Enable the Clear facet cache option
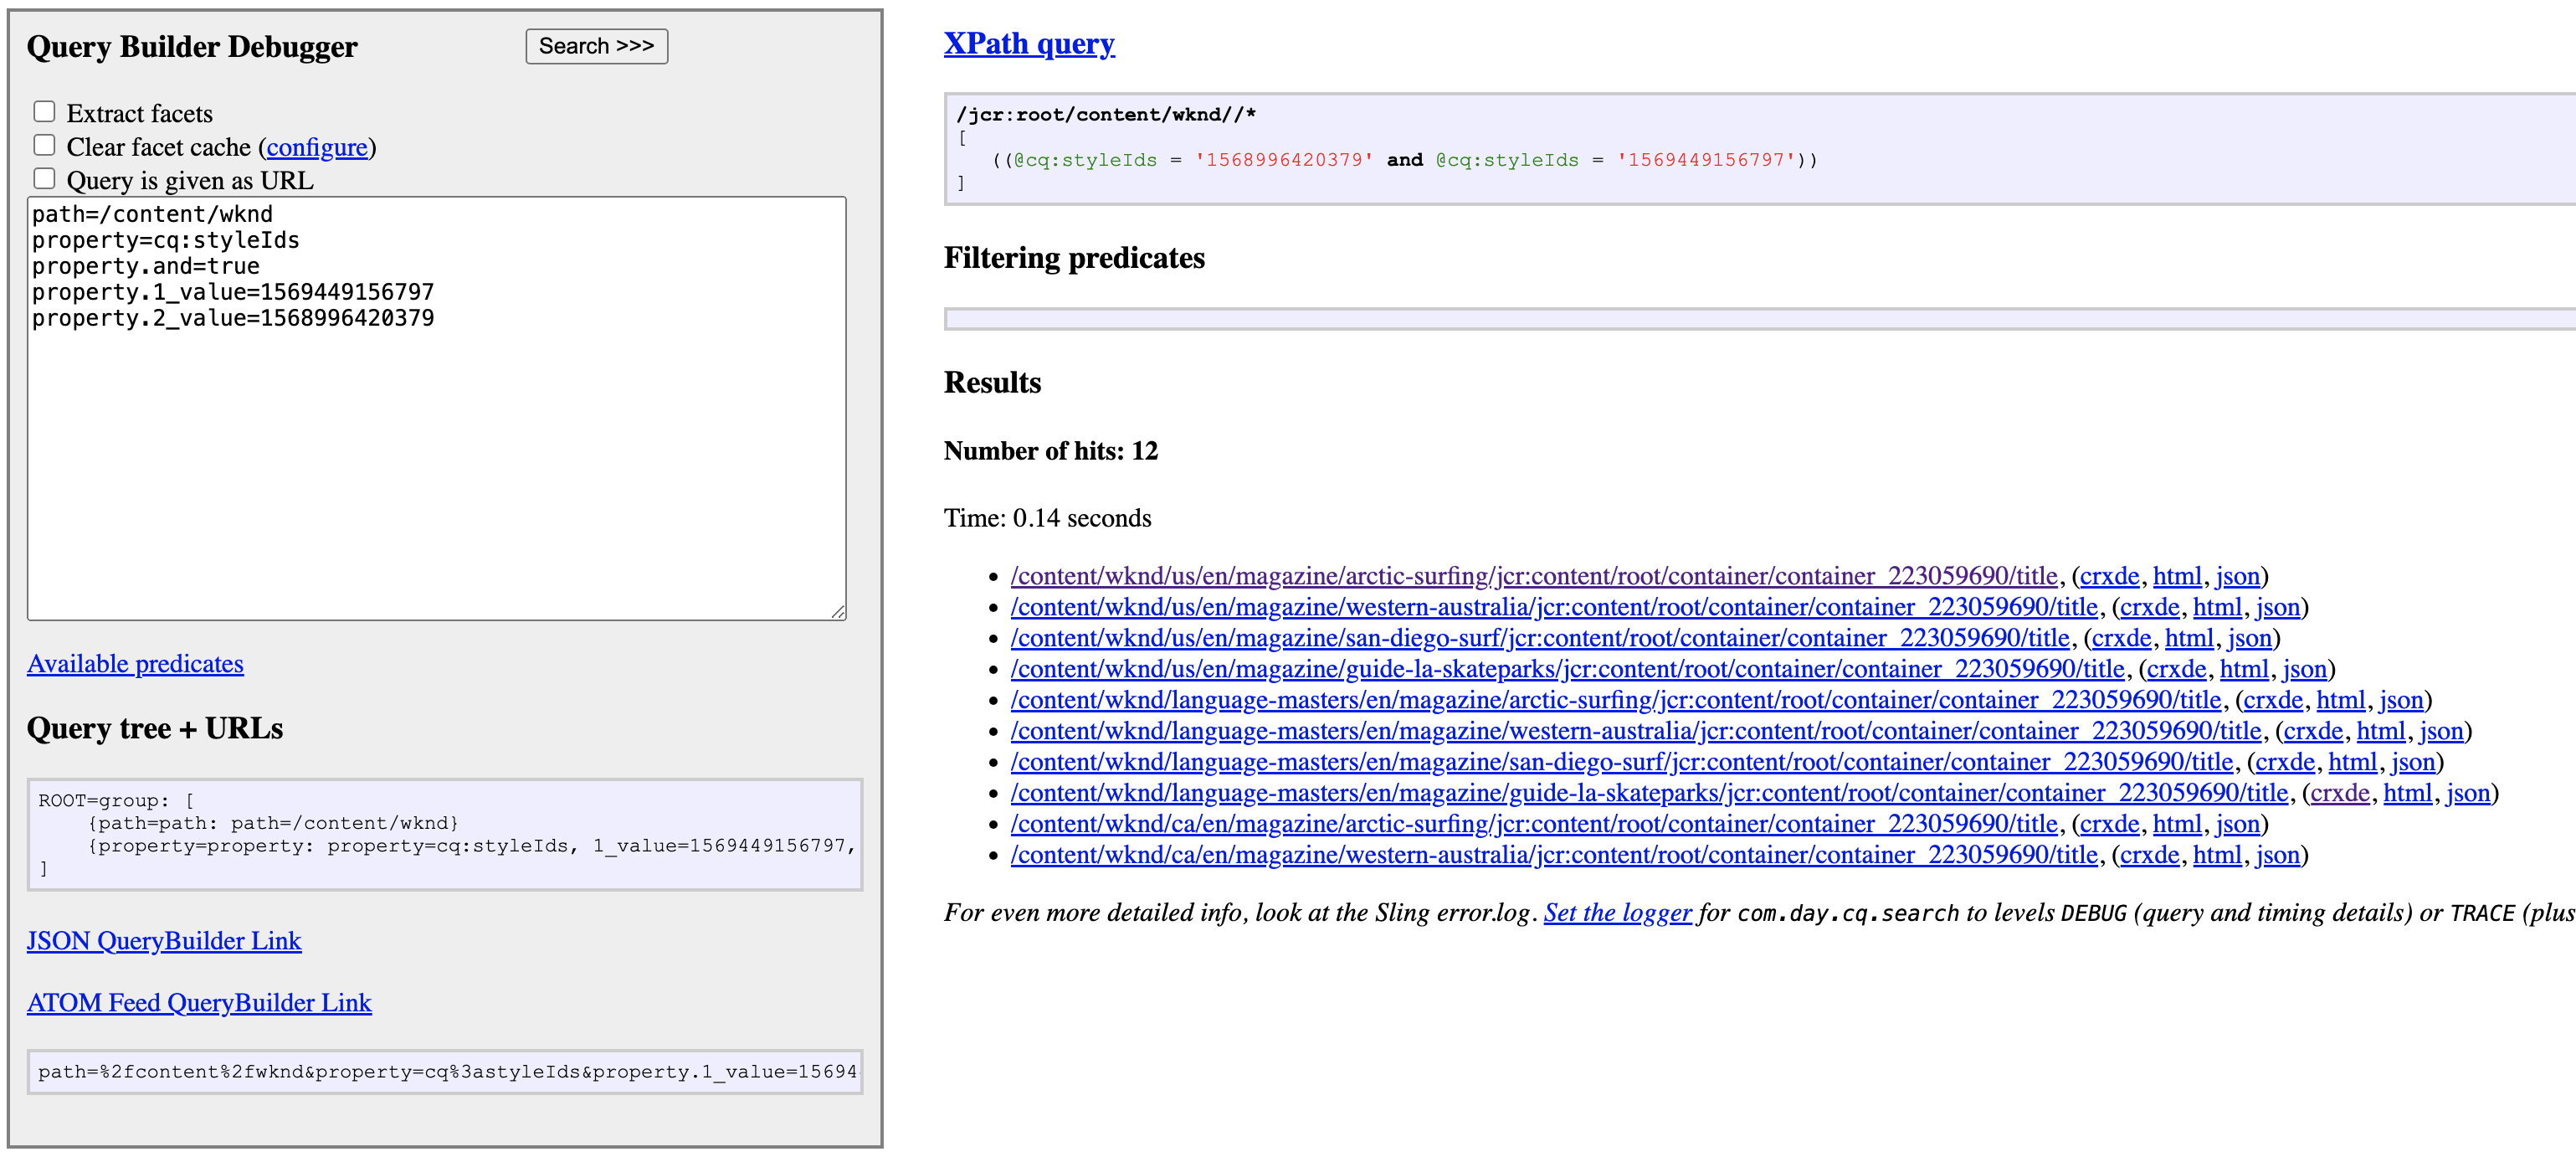The image size is (2576, 1157). (x=44, y=144)
